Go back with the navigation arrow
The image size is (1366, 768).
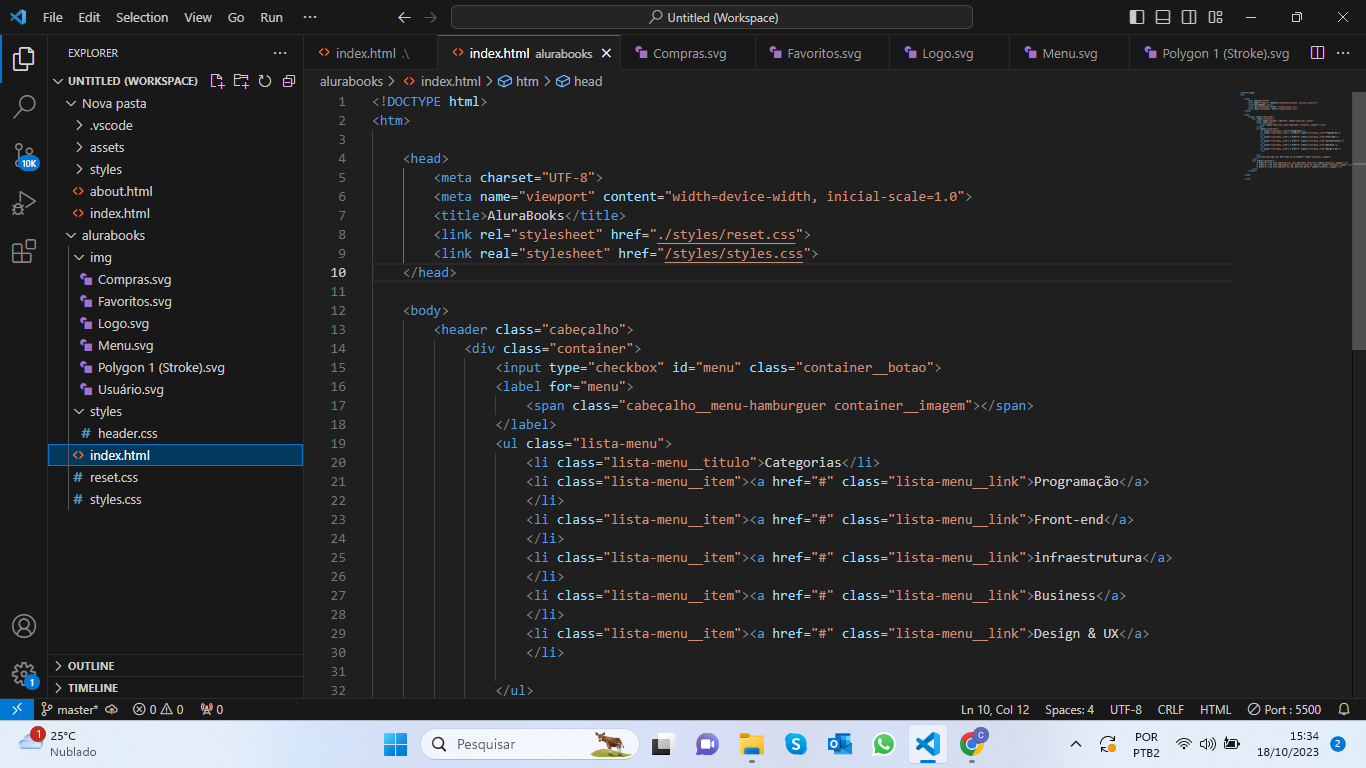point(404,17)
